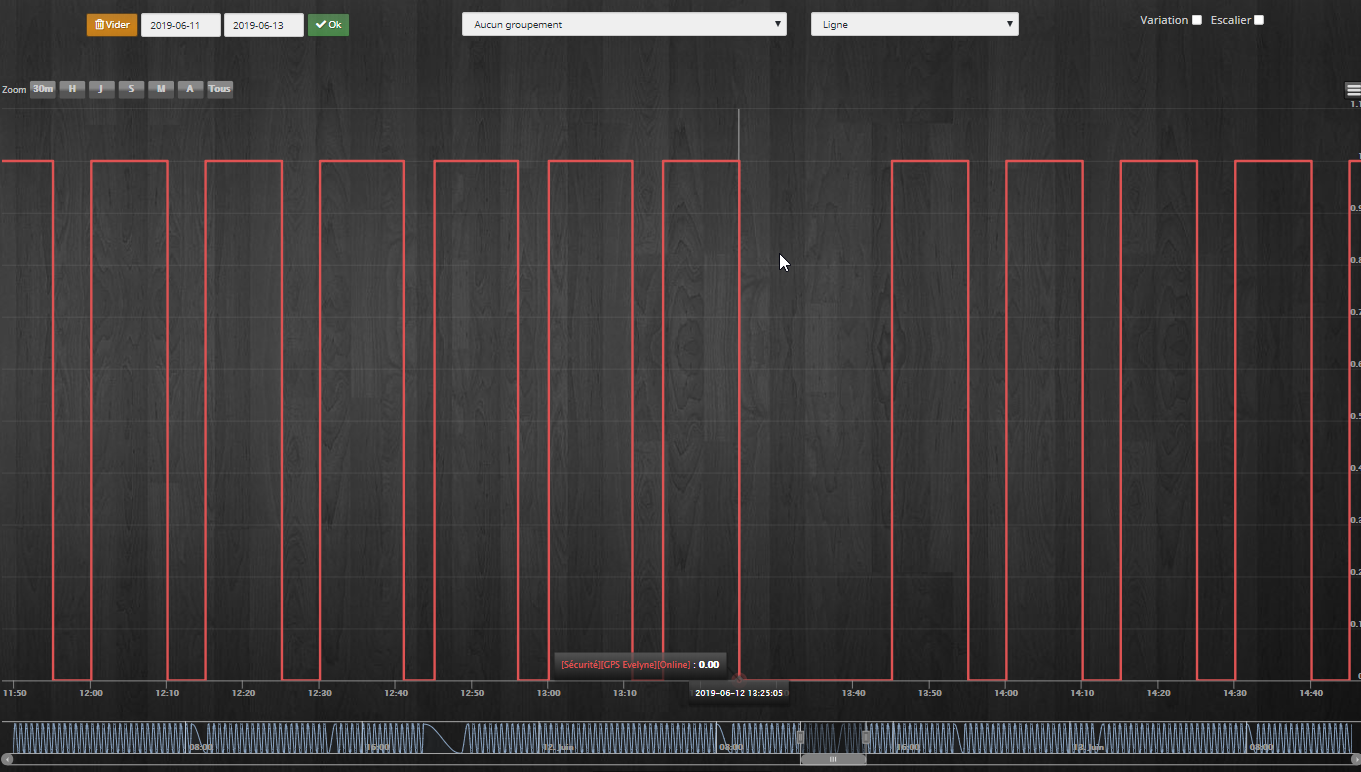Click the 11:50 time axis label

coord(15,693)
